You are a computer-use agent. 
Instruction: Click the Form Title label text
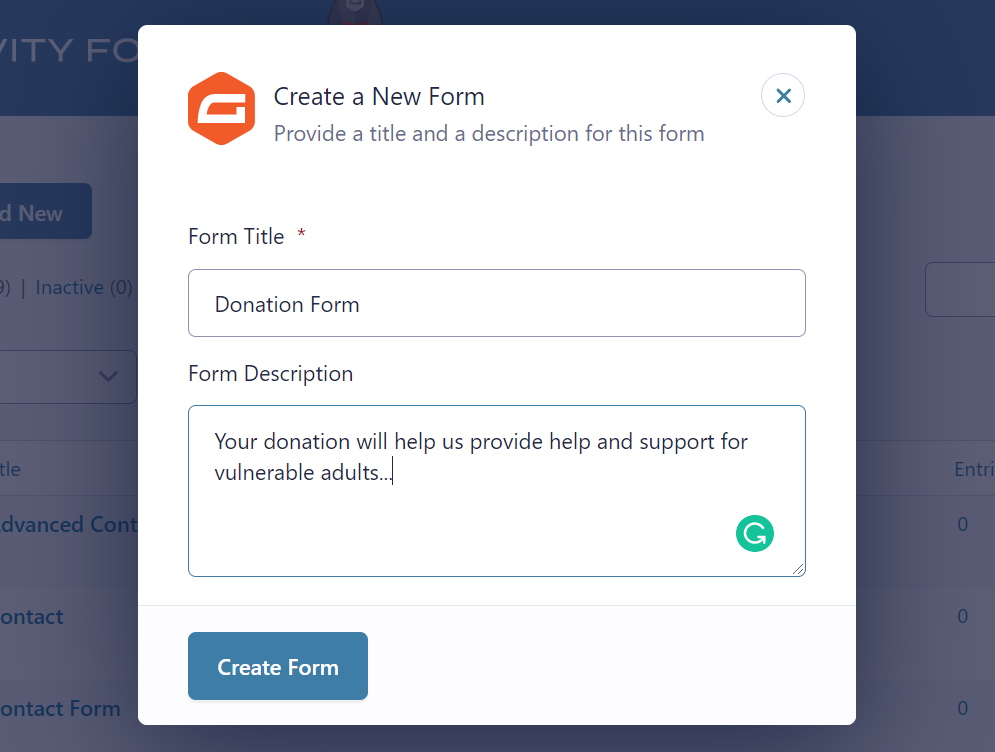(x=236, y=237)
